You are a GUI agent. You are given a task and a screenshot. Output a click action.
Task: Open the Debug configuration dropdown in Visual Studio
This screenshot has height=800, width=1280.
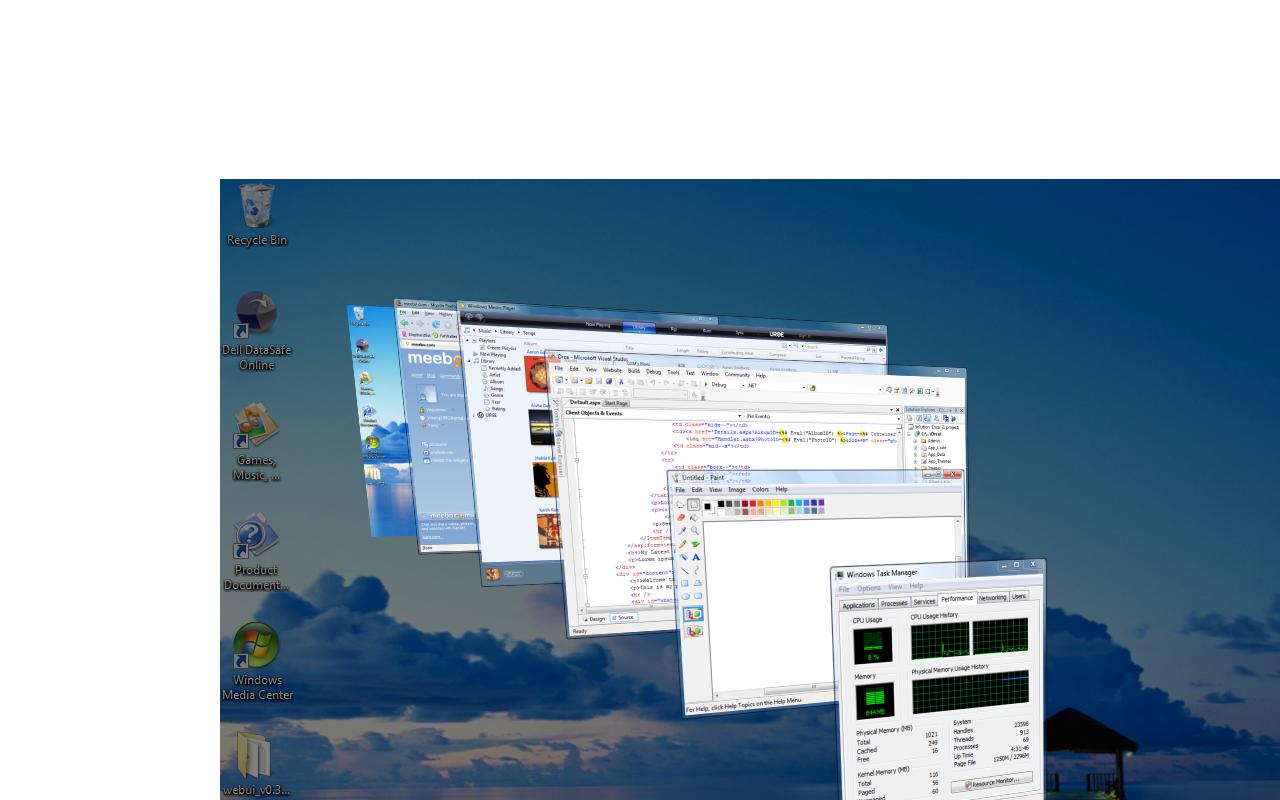pyautogui.click(x=727, y=385)
